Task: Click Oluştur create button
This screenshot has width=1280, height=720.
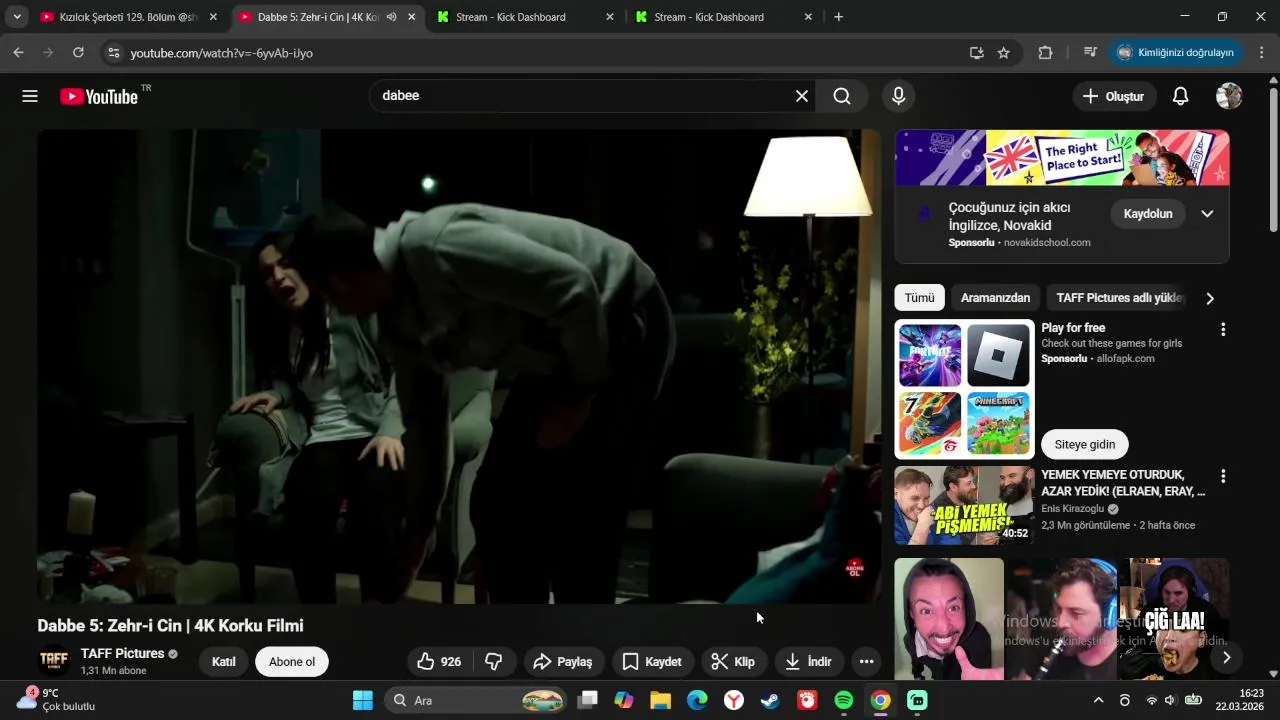Action: pyautogui.click(x=1114, y=96)
